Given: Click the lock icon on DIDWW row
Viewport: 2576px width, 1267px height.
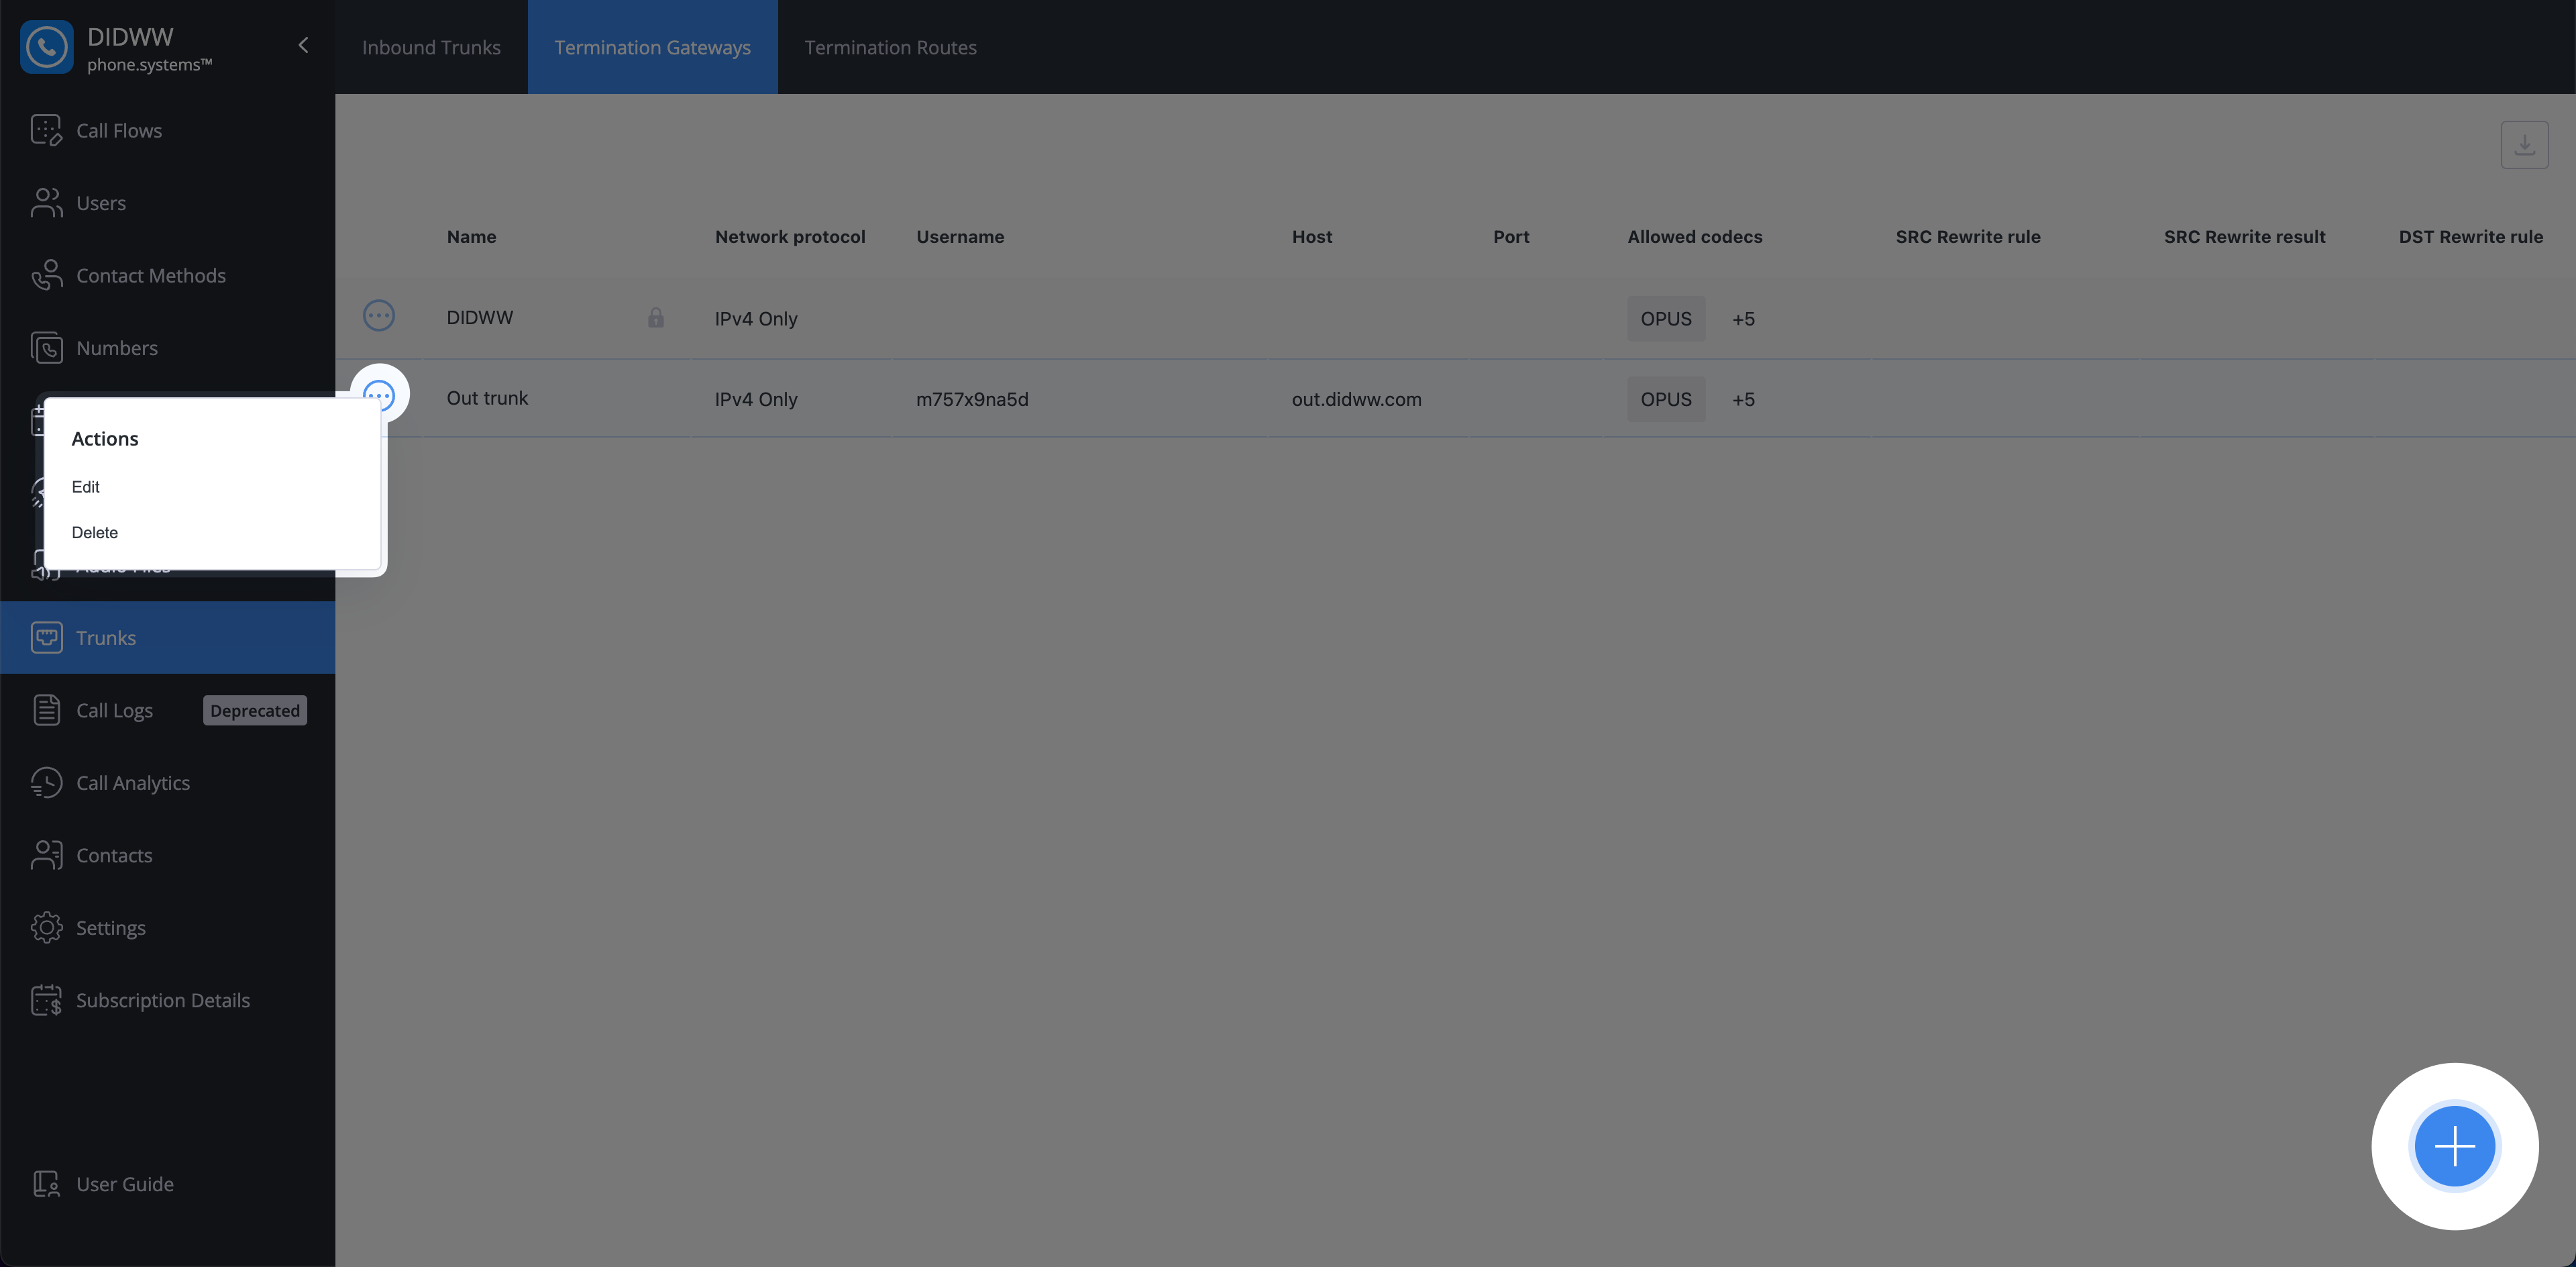Looking at the screenshot, I should point(655,317).
